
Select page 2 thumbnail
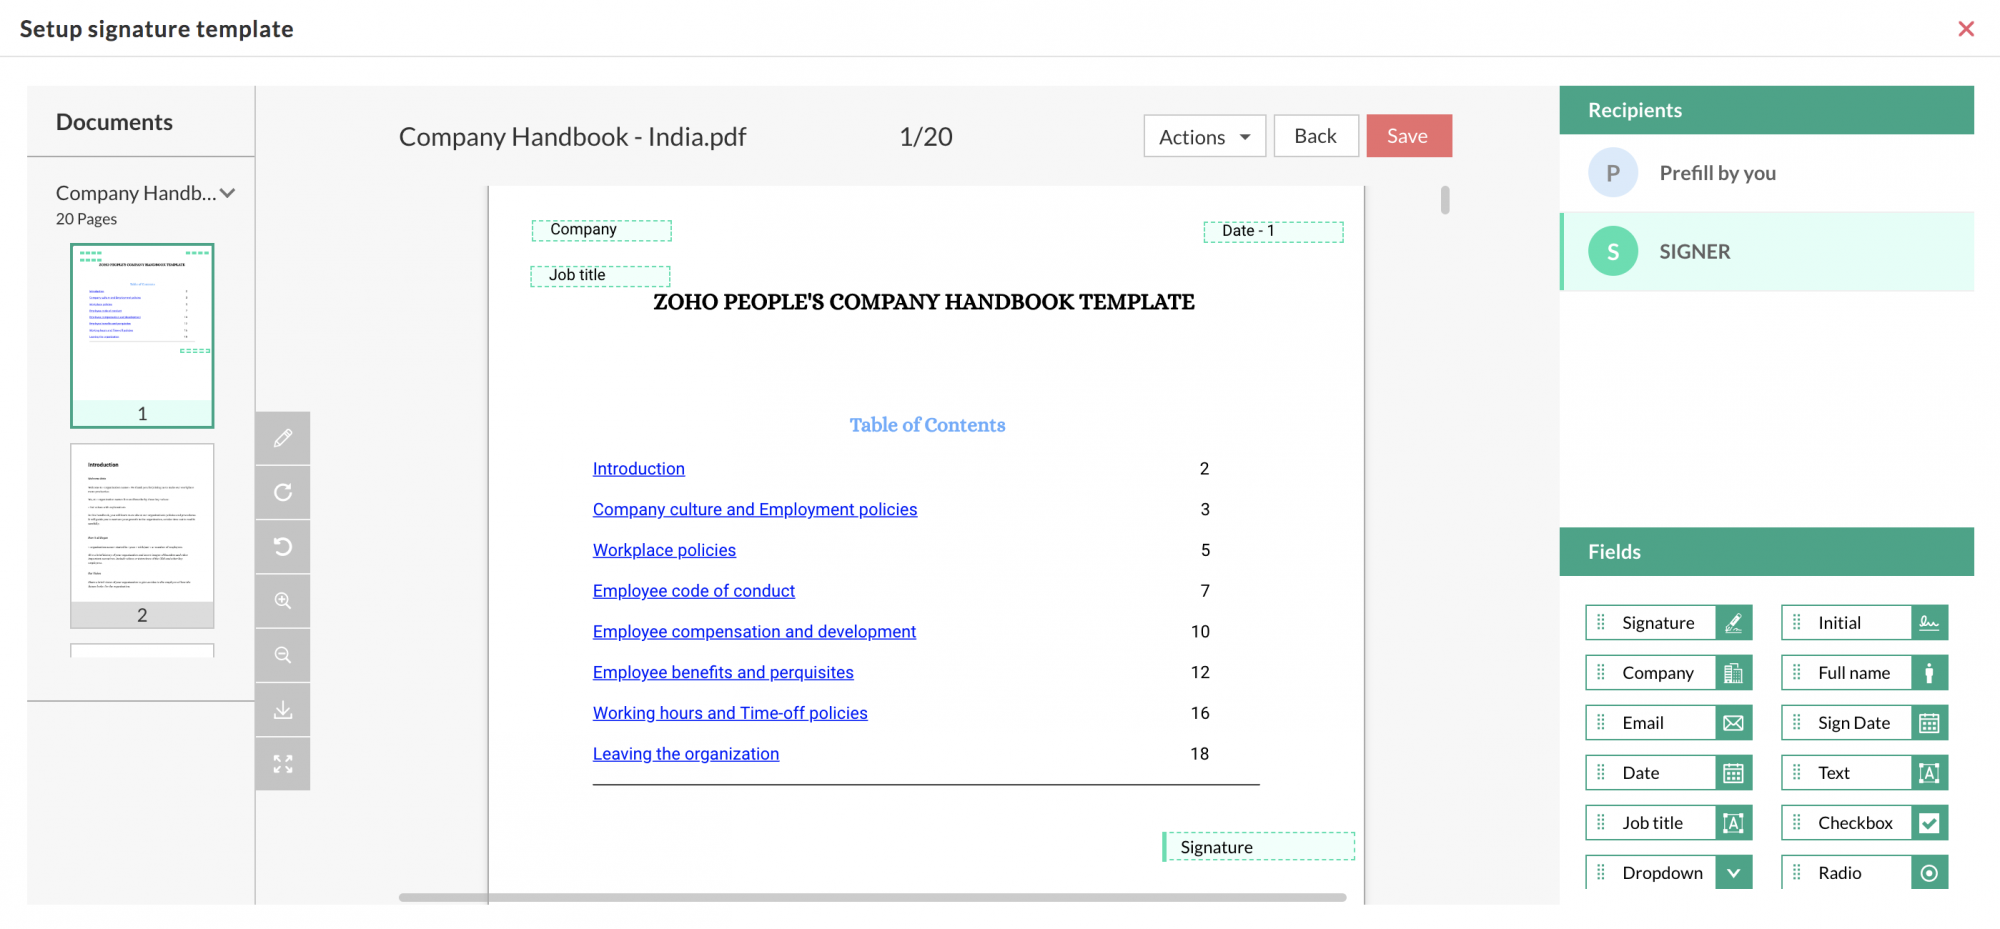click(x=142, y=536)
